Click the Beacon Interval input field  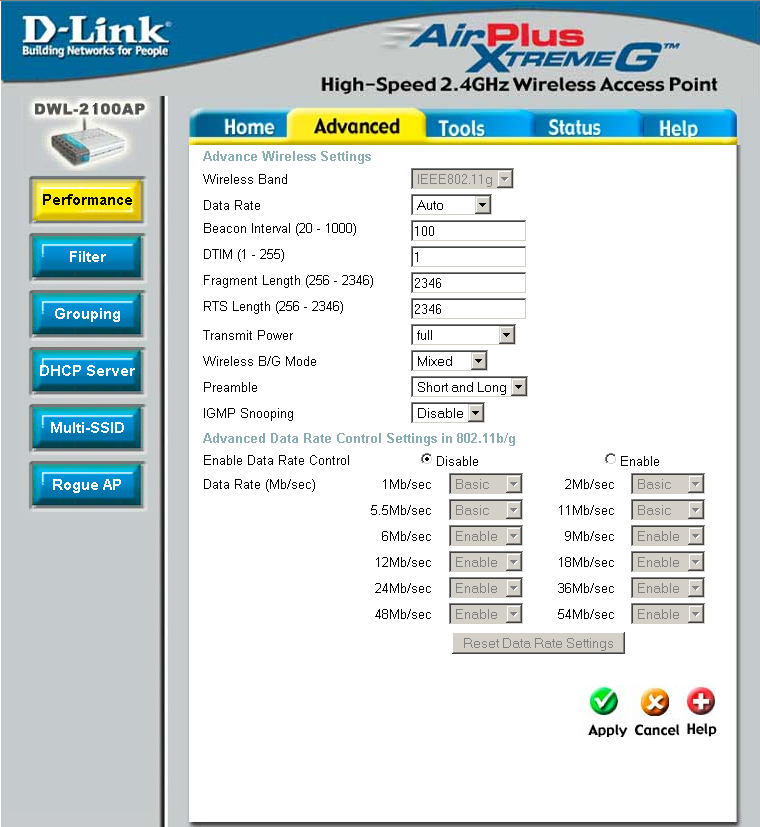468,231
